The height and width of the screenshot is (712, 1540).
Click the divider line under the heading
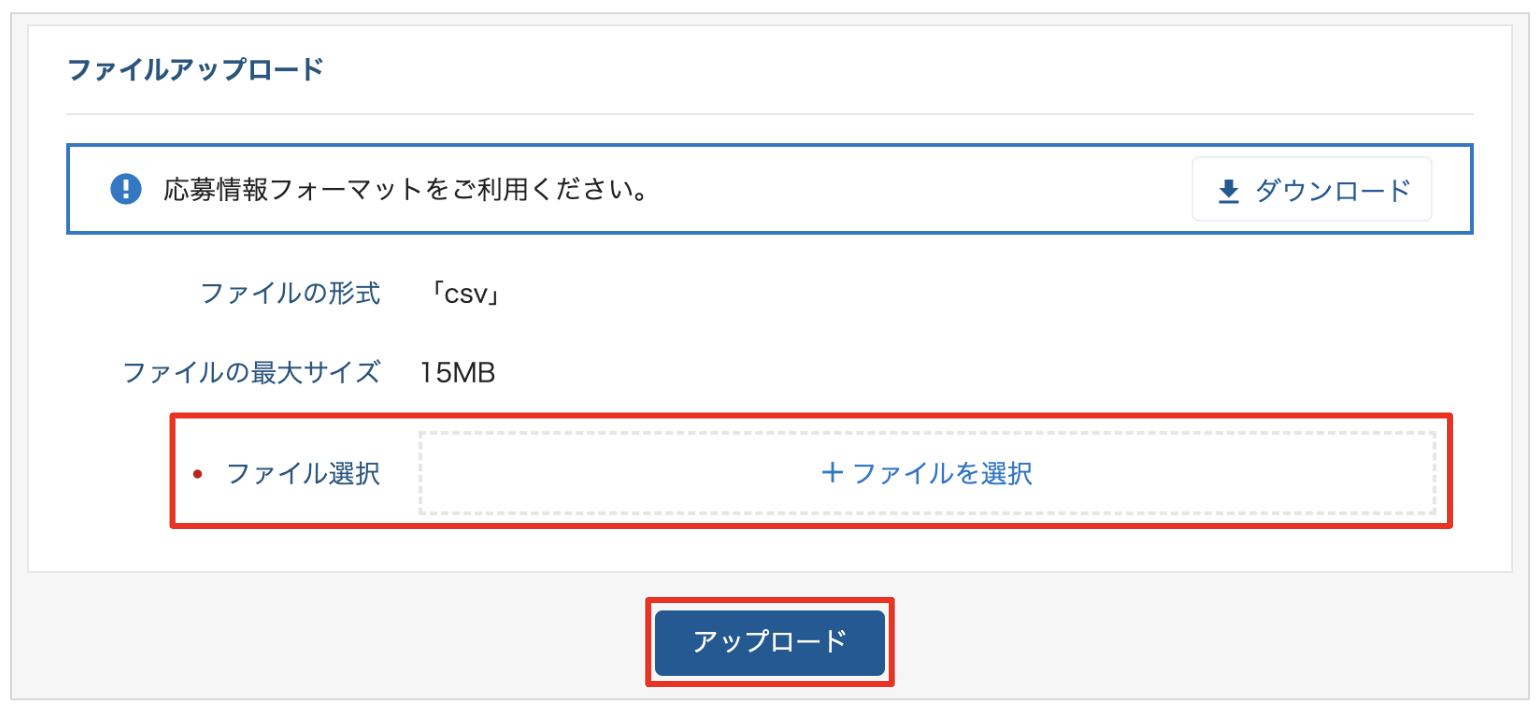[x=768, y=114]
